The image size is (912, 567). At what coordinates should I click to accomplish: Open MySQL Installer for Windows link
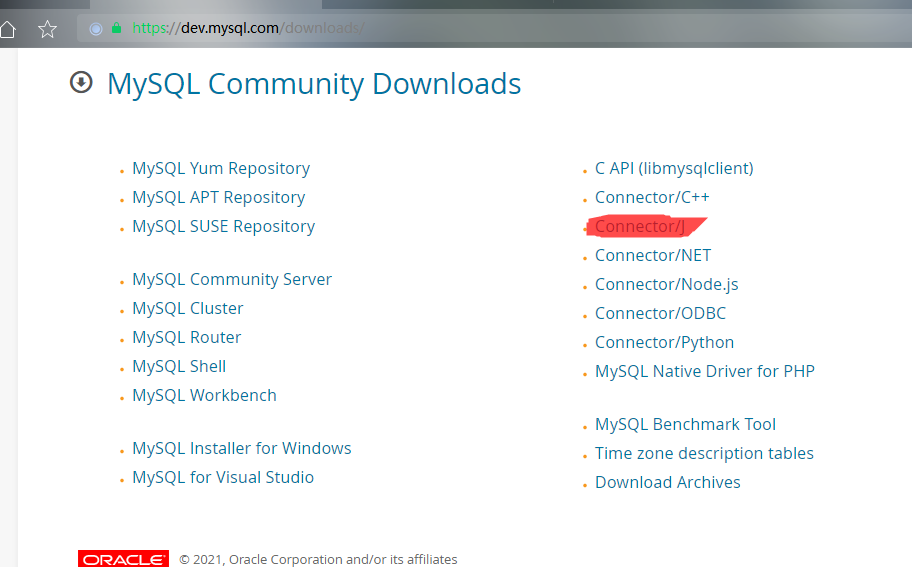point(242,448)
